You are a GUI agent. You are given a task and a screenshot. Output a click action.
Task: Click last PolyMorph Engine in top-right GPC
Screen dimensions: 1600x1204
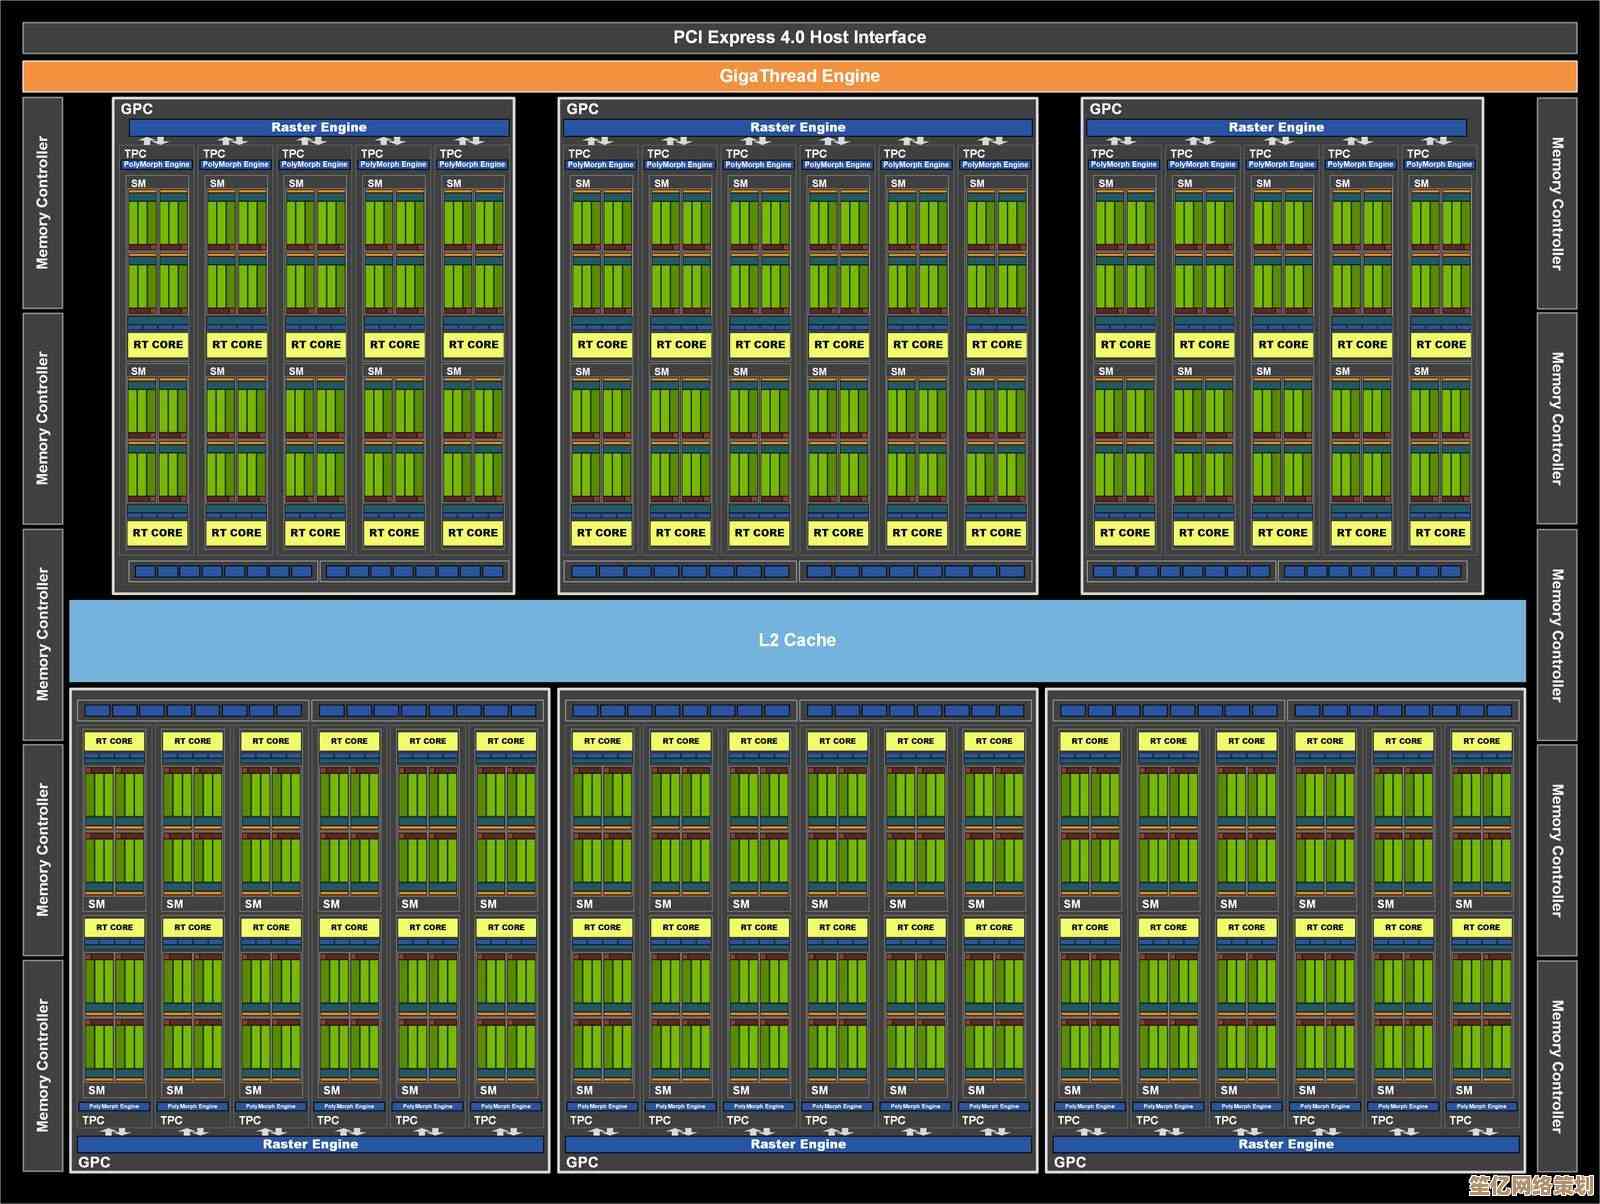point(1439,164)
